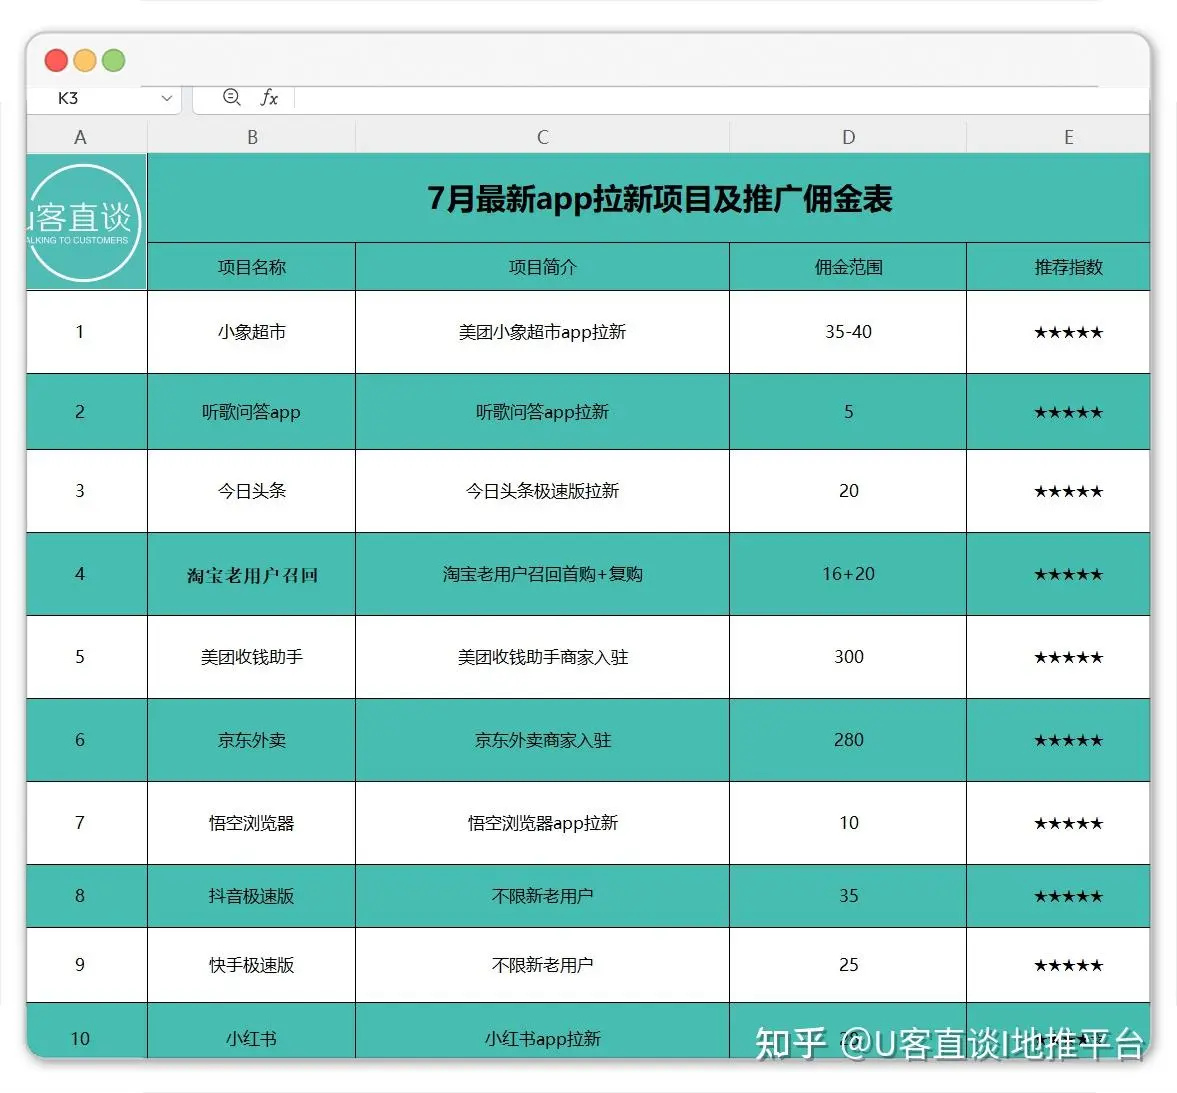The height and width of the screenshot is (1093, 1177).
Task: Click the U客直谈 logo image
Action: 84,222
